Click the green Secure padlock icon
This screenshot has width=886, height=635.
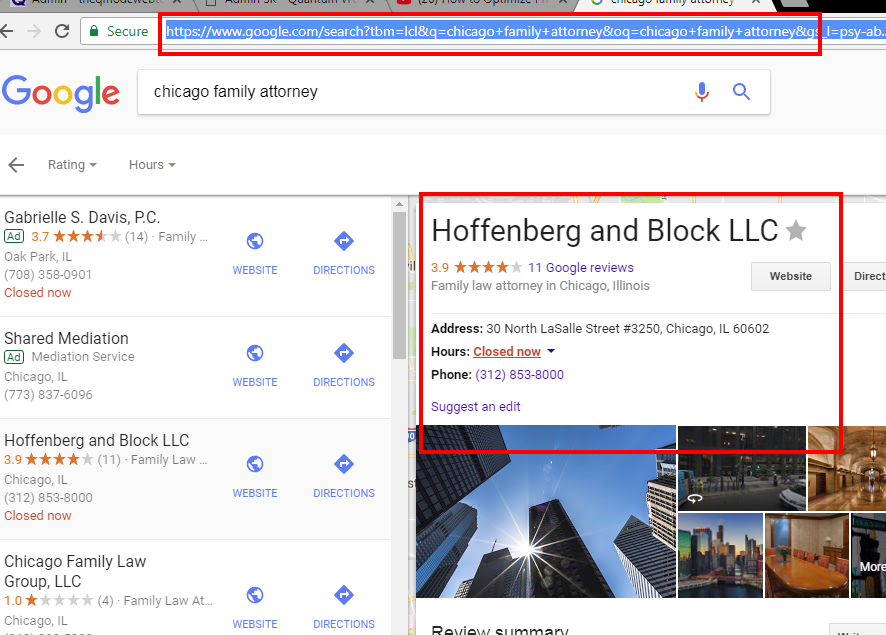click(x=94, y=31)
